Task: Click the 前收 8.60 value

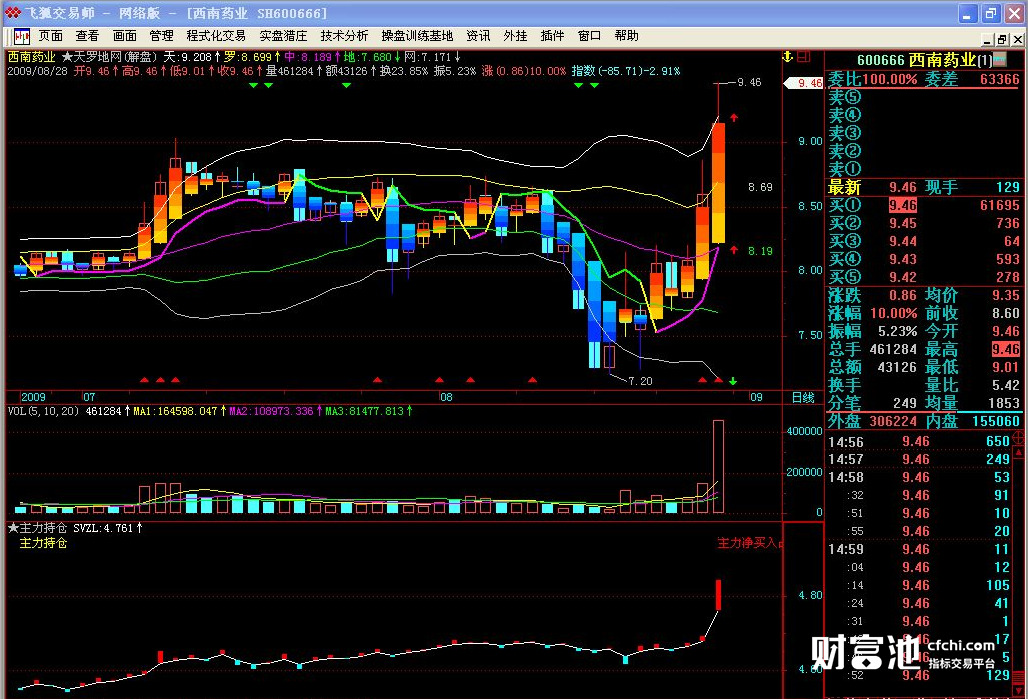Action: click(1006, 313)
